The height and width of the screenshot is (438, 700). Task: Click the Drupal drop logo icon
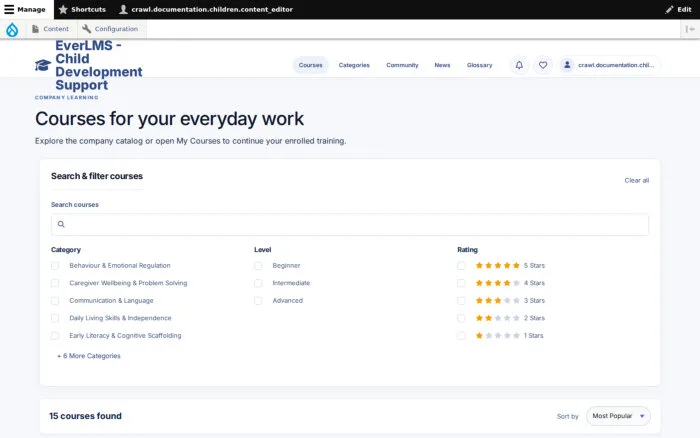coord(12,29)
